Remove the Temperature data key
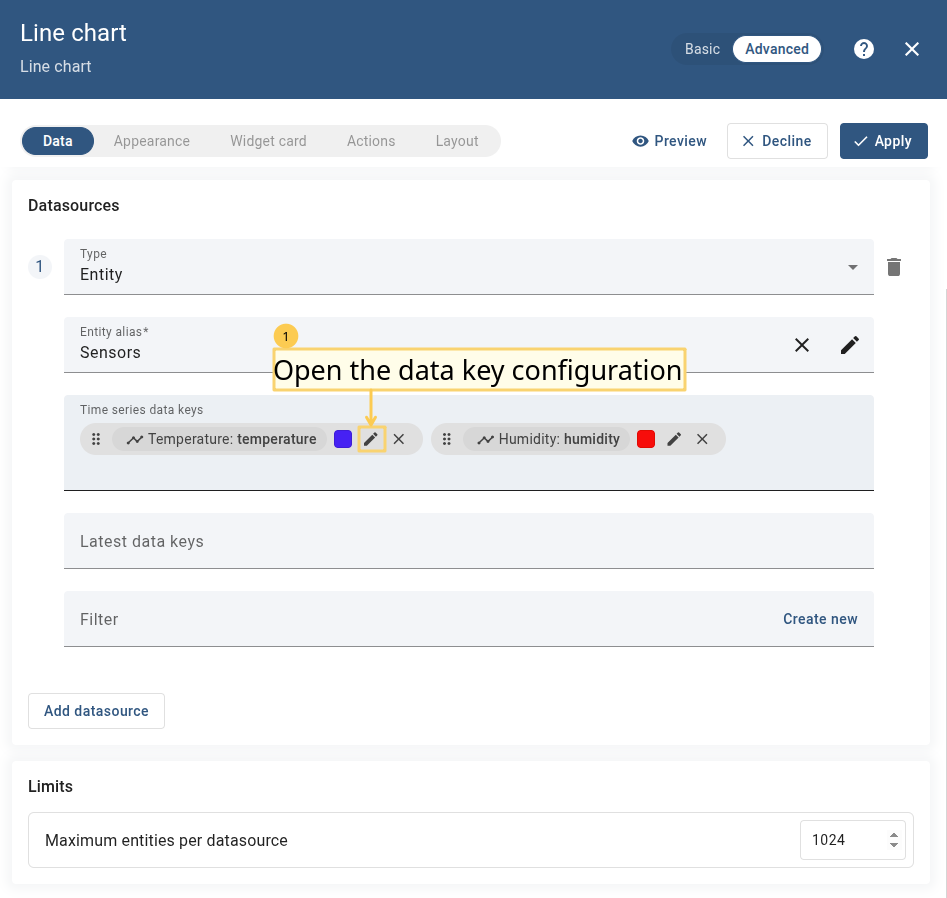The height and width of the screenshot is (898, 947). click(x=399, y=439)
